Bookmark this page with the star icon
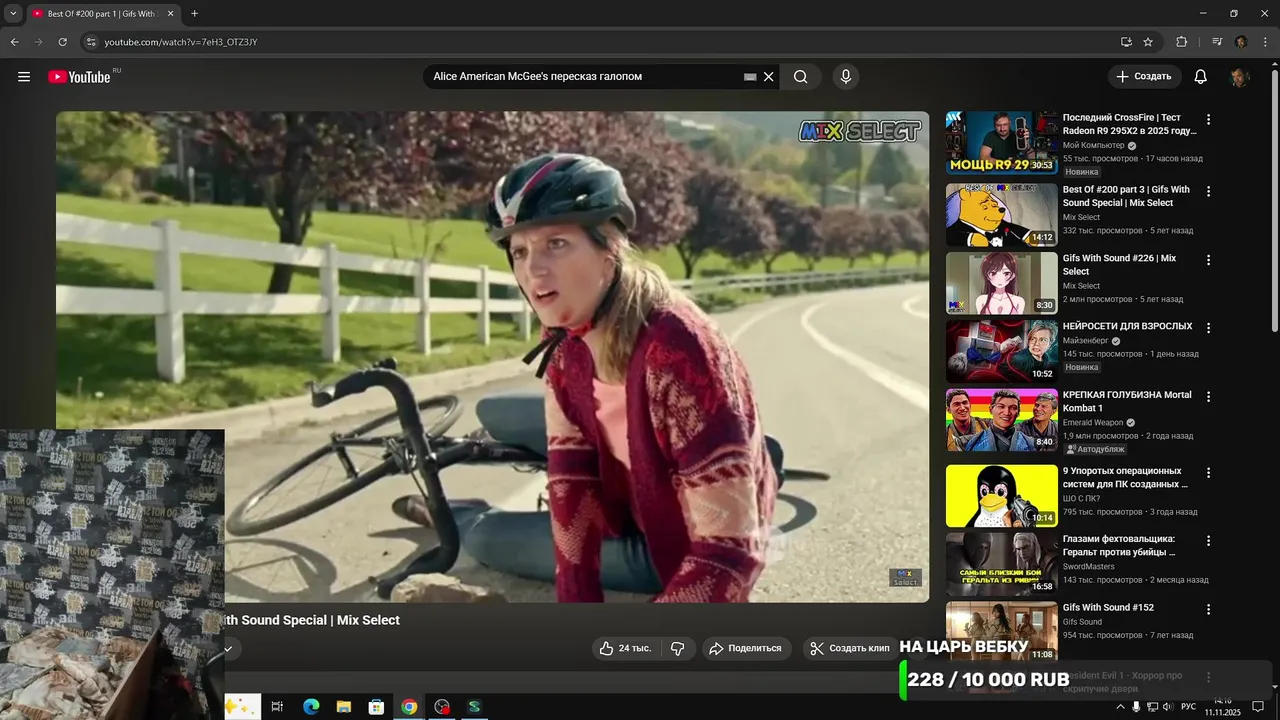The width and height of the screenshot is (1280, 720). (1148, 42)
